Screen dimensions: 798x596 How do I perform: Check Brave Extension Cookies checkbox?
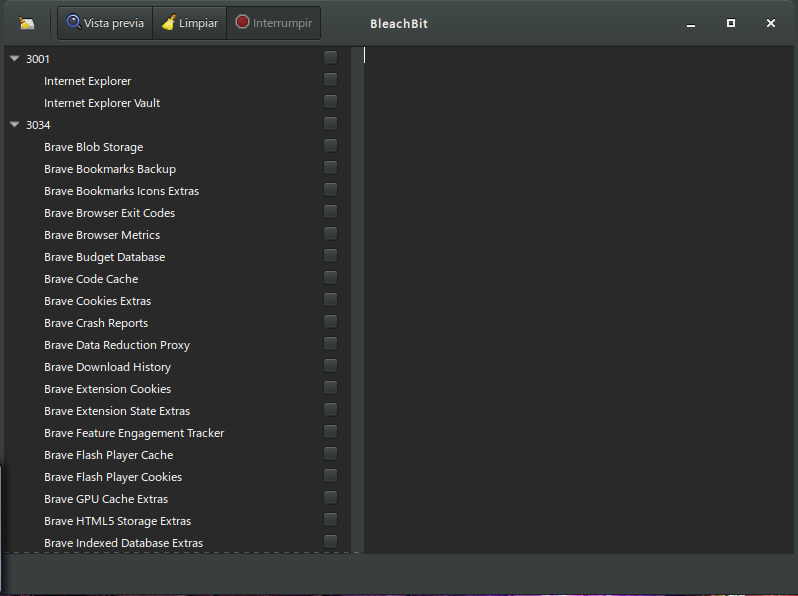click(330, 387)
